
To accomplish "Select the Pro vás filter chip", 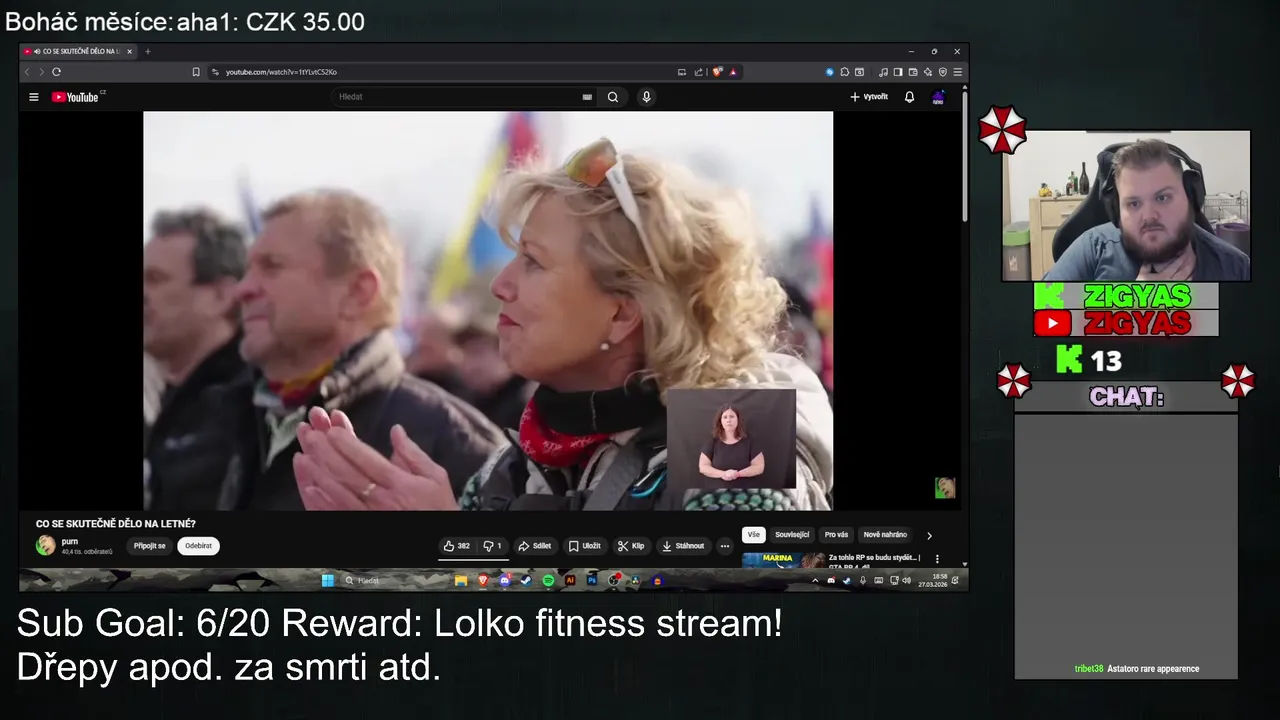I will (x=836, y=535).
